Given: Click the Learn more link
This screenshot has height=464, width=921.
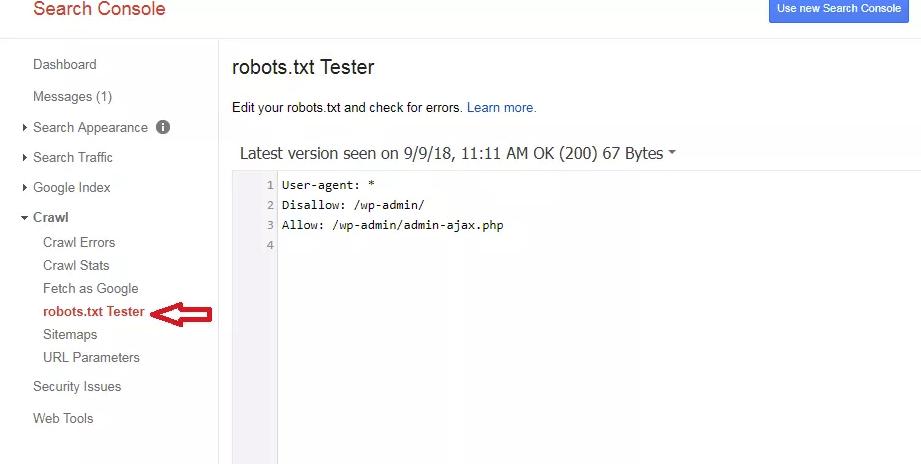Looking at the screenshot, I should (501, 108).
